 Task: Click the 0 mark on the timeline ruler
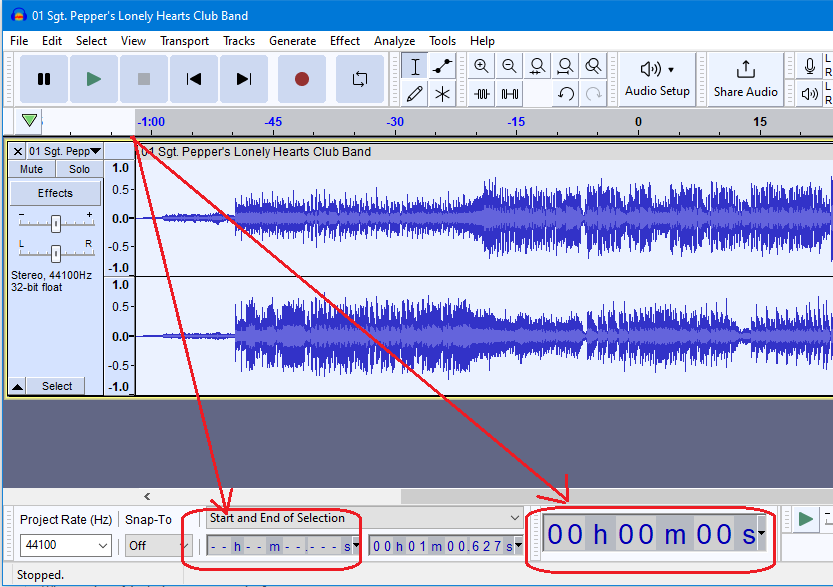point(638,122)
